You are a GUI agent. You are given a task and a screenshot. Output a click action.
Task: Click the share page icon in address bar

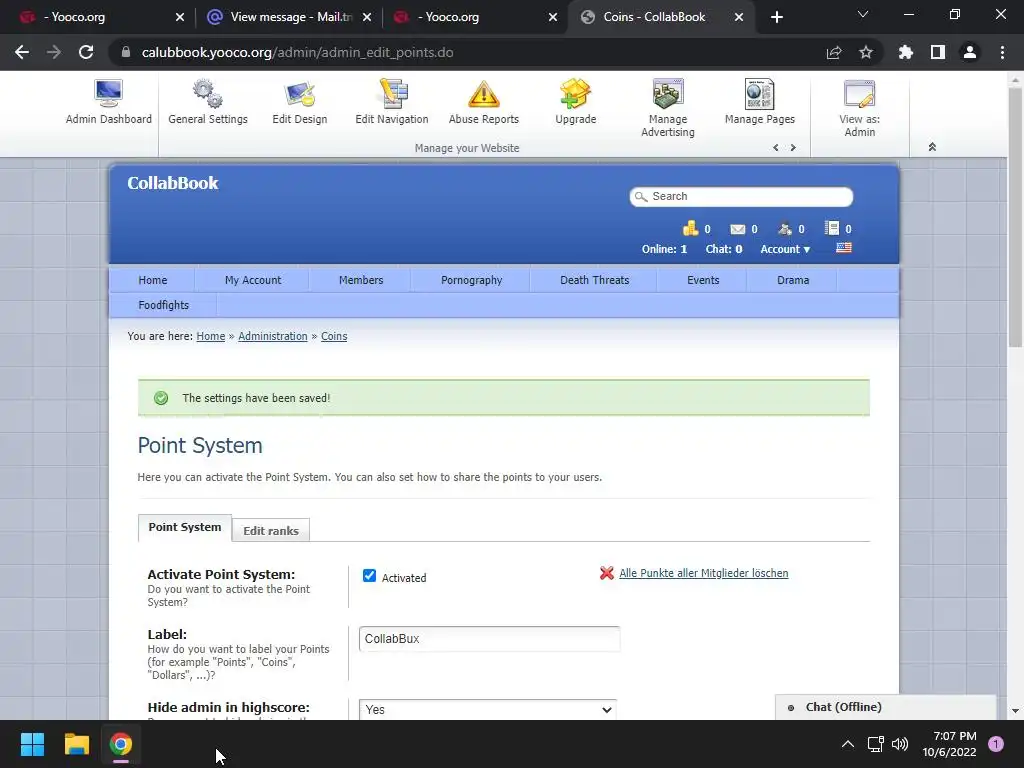click(834, 52)
